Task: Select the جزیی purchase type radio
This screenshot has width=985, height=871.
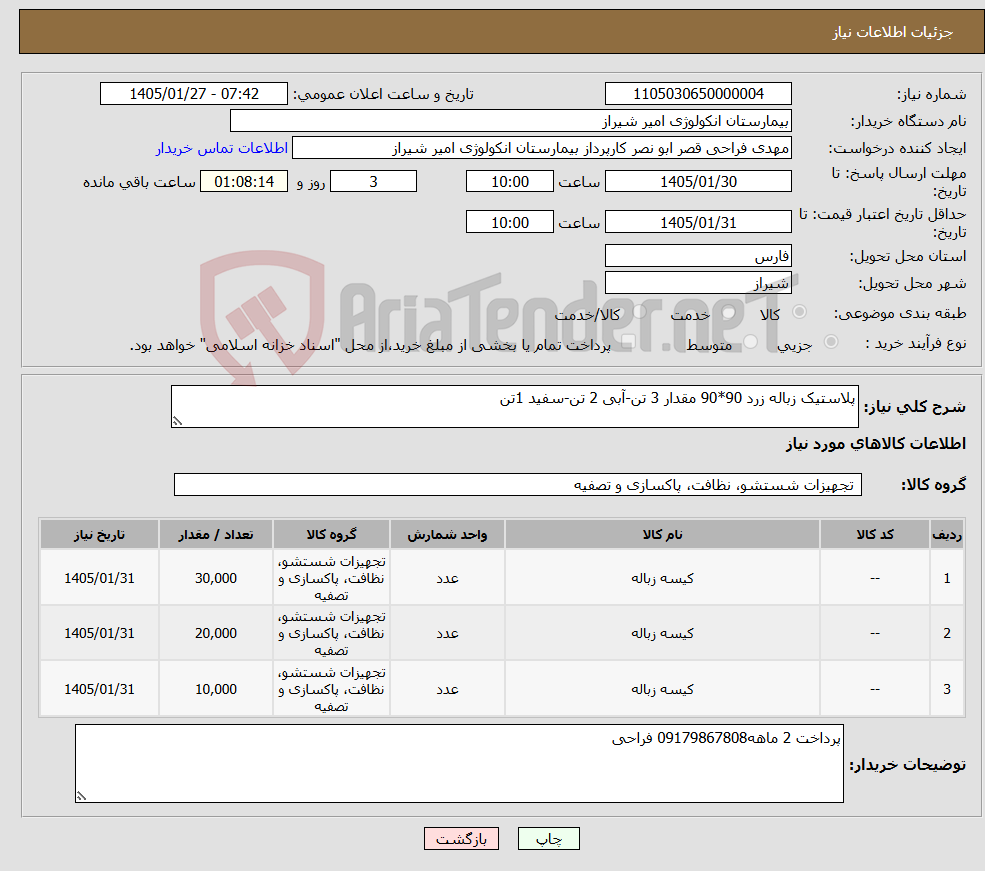Action: (x=831, y=342)
